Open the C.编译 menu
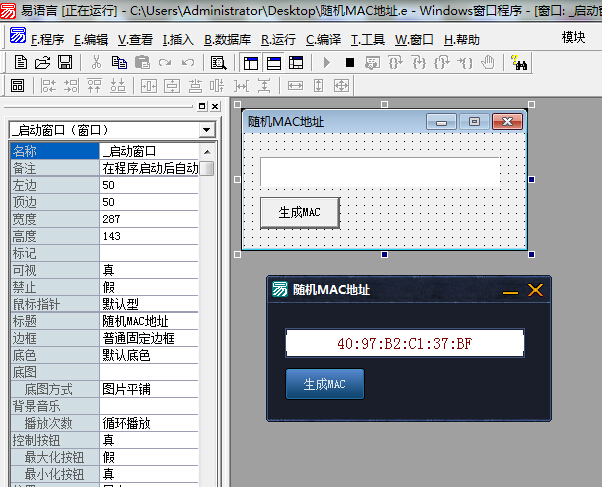Image resolution: width=602 pixels, height=487 pixels. coord(323,40)
